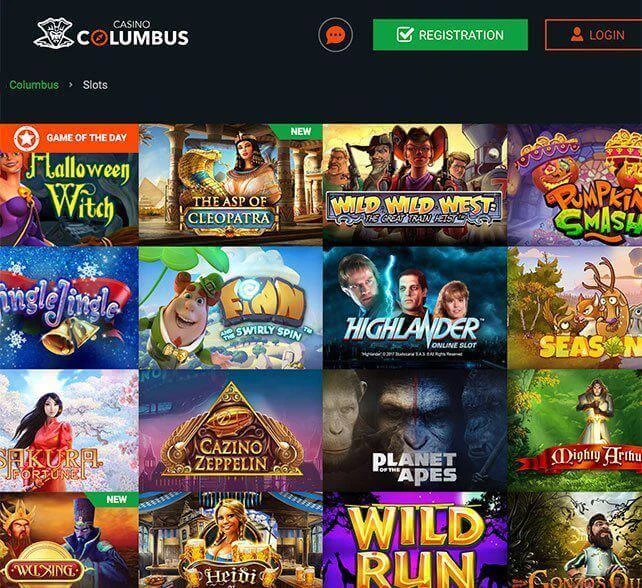Click the Game of the Day star icon
The image size is (642, 588).
(x=26, y=138)
